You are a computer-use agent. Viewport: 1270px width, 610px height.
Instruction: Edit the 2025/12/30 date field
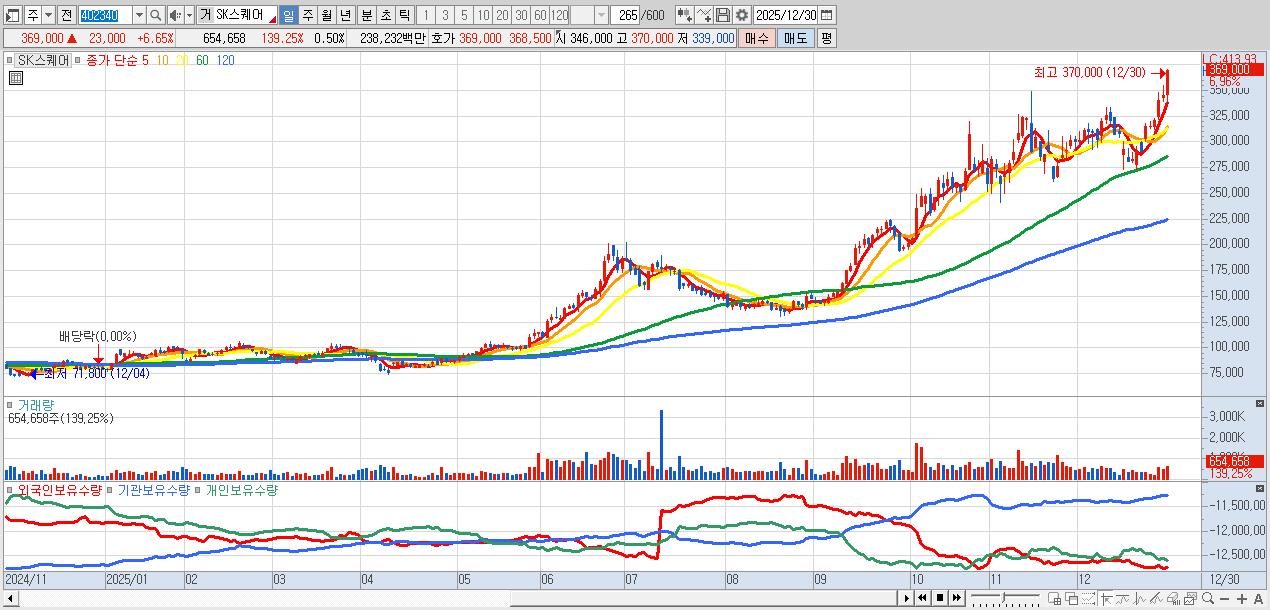785,15
